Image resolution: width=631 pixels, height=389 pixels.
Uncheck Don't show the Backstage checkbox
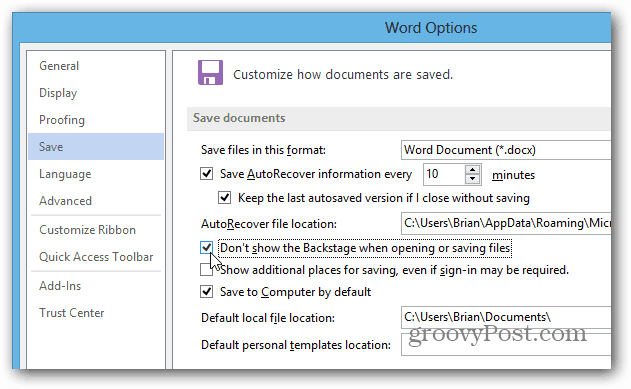pyautogui.click(x=206, y=247)
